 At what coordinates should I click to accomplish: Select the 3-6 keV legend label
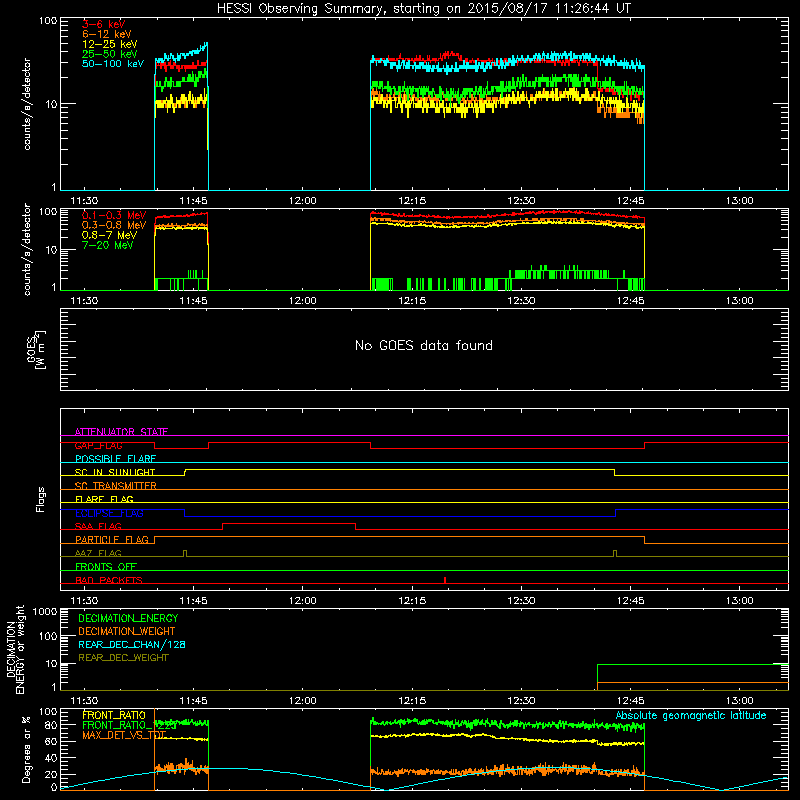(104, 24)
